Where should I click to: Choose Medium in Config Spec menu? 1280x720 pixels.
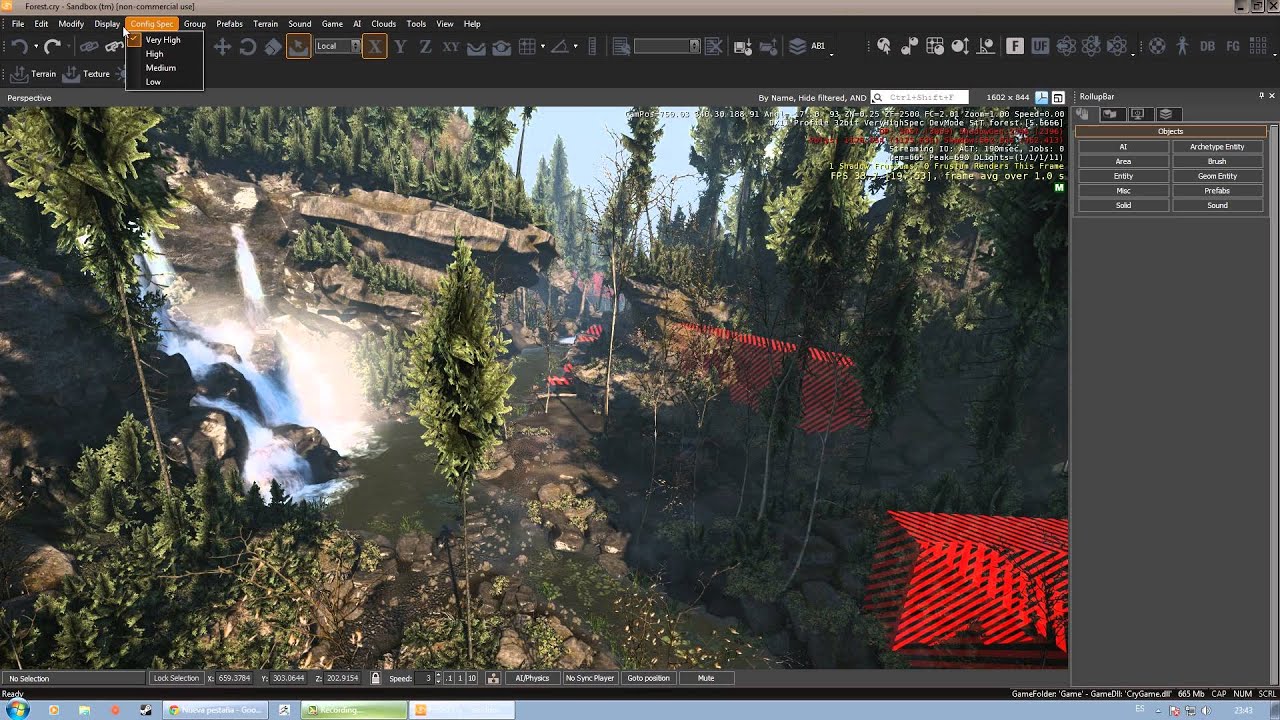[160, 68]
